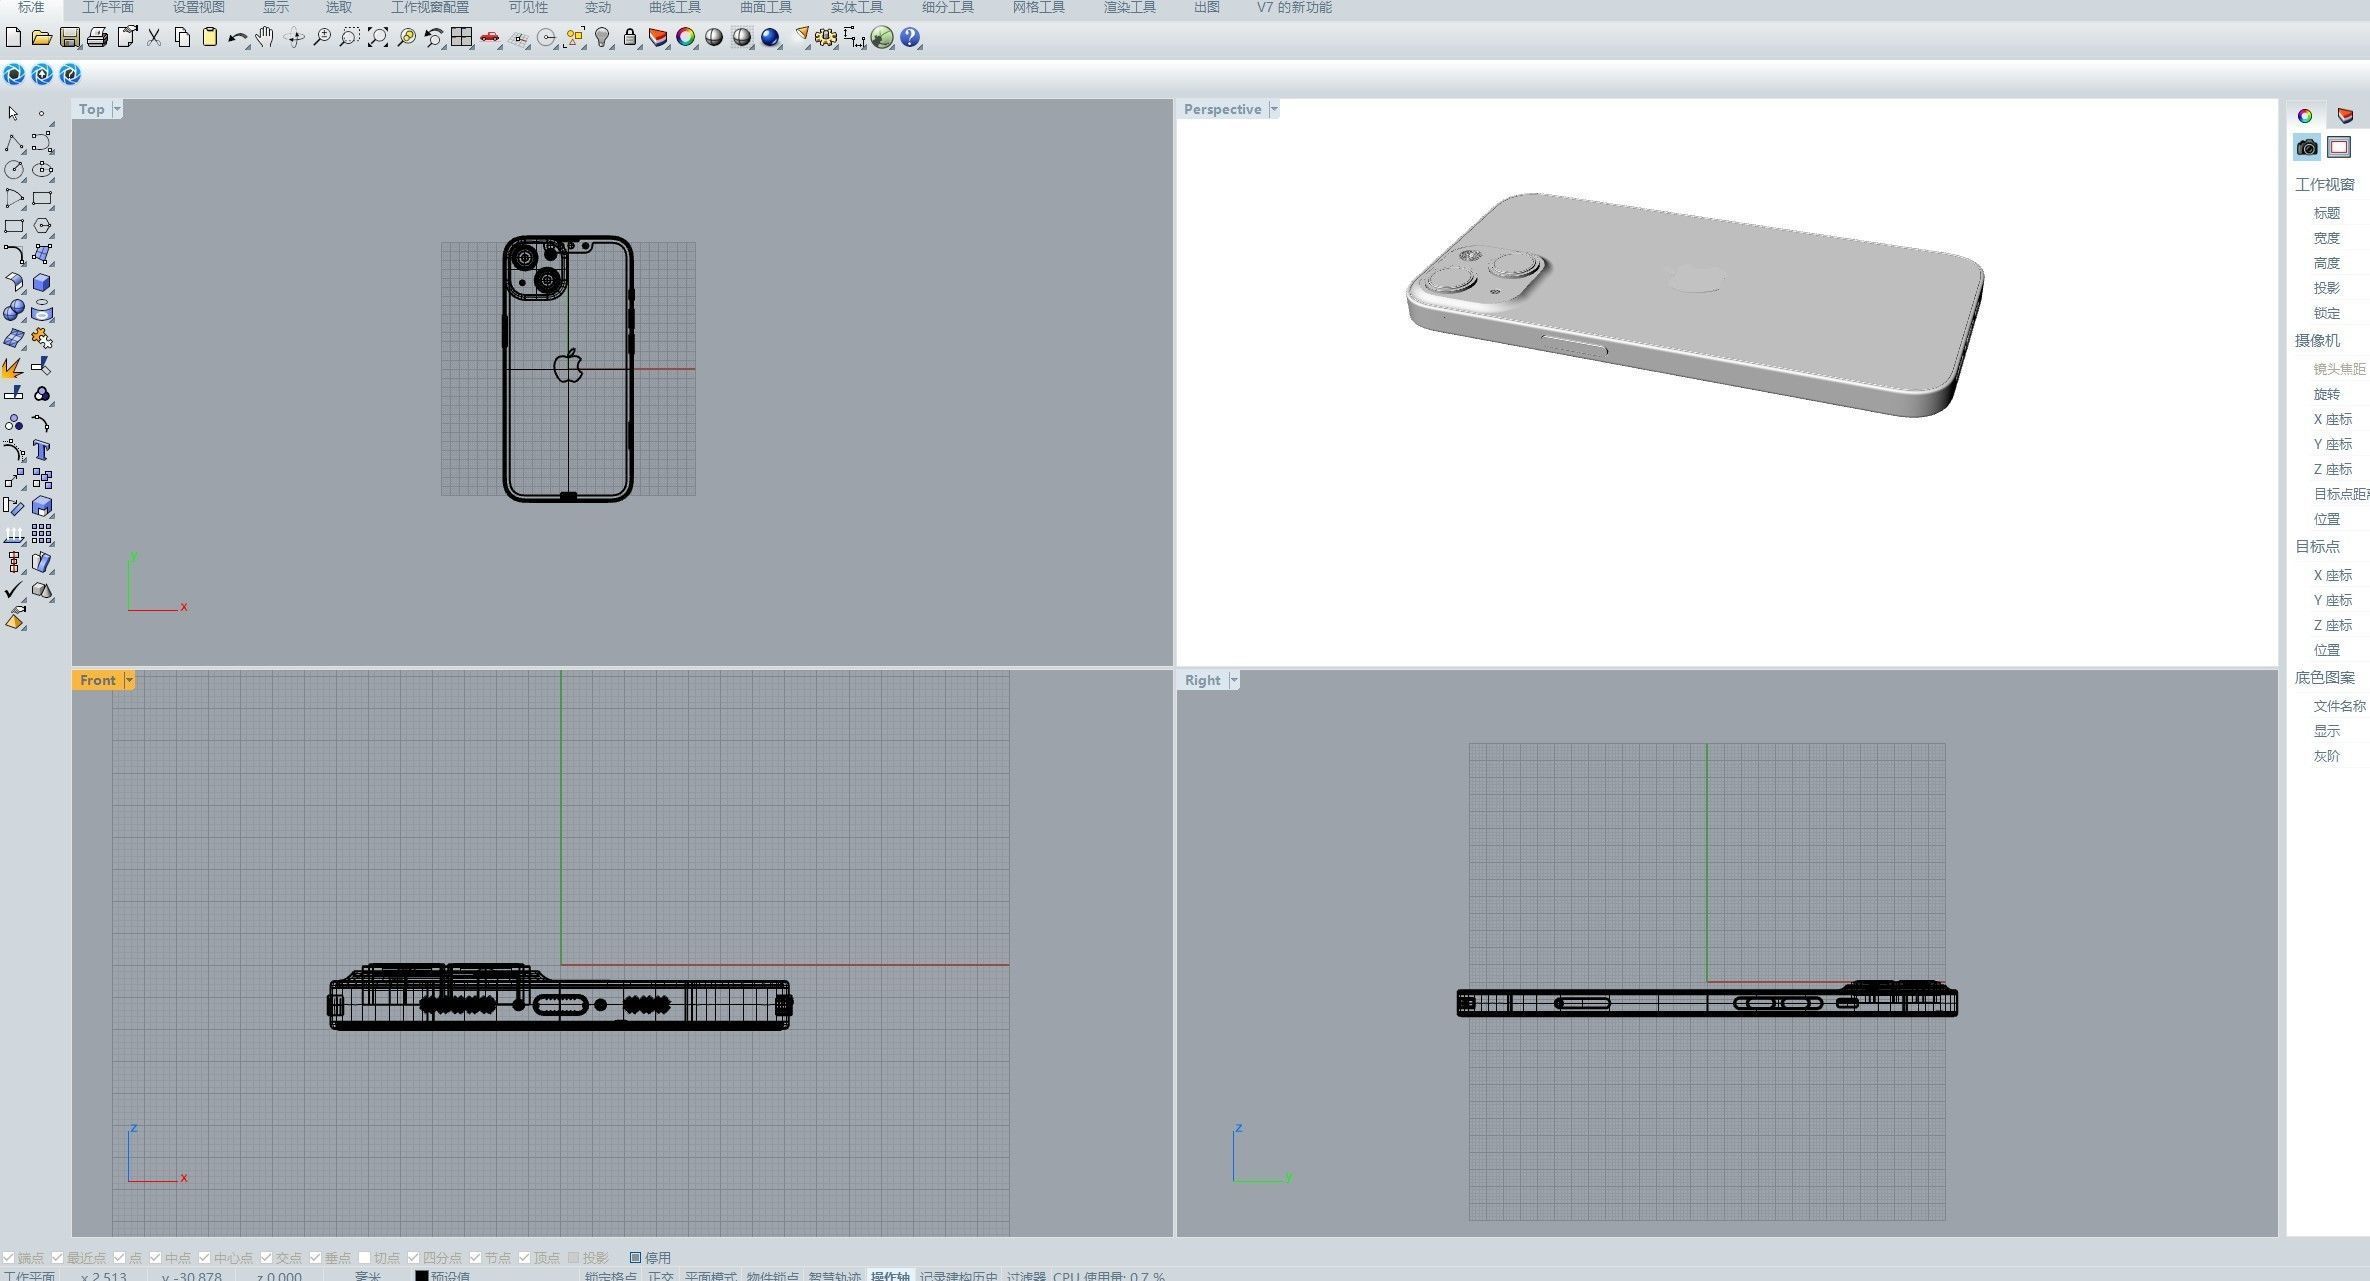This screenshot has width=2370, height=1281.
Task: Switch to the V7 的新功能 tab
Action: tap(1294, 8)
